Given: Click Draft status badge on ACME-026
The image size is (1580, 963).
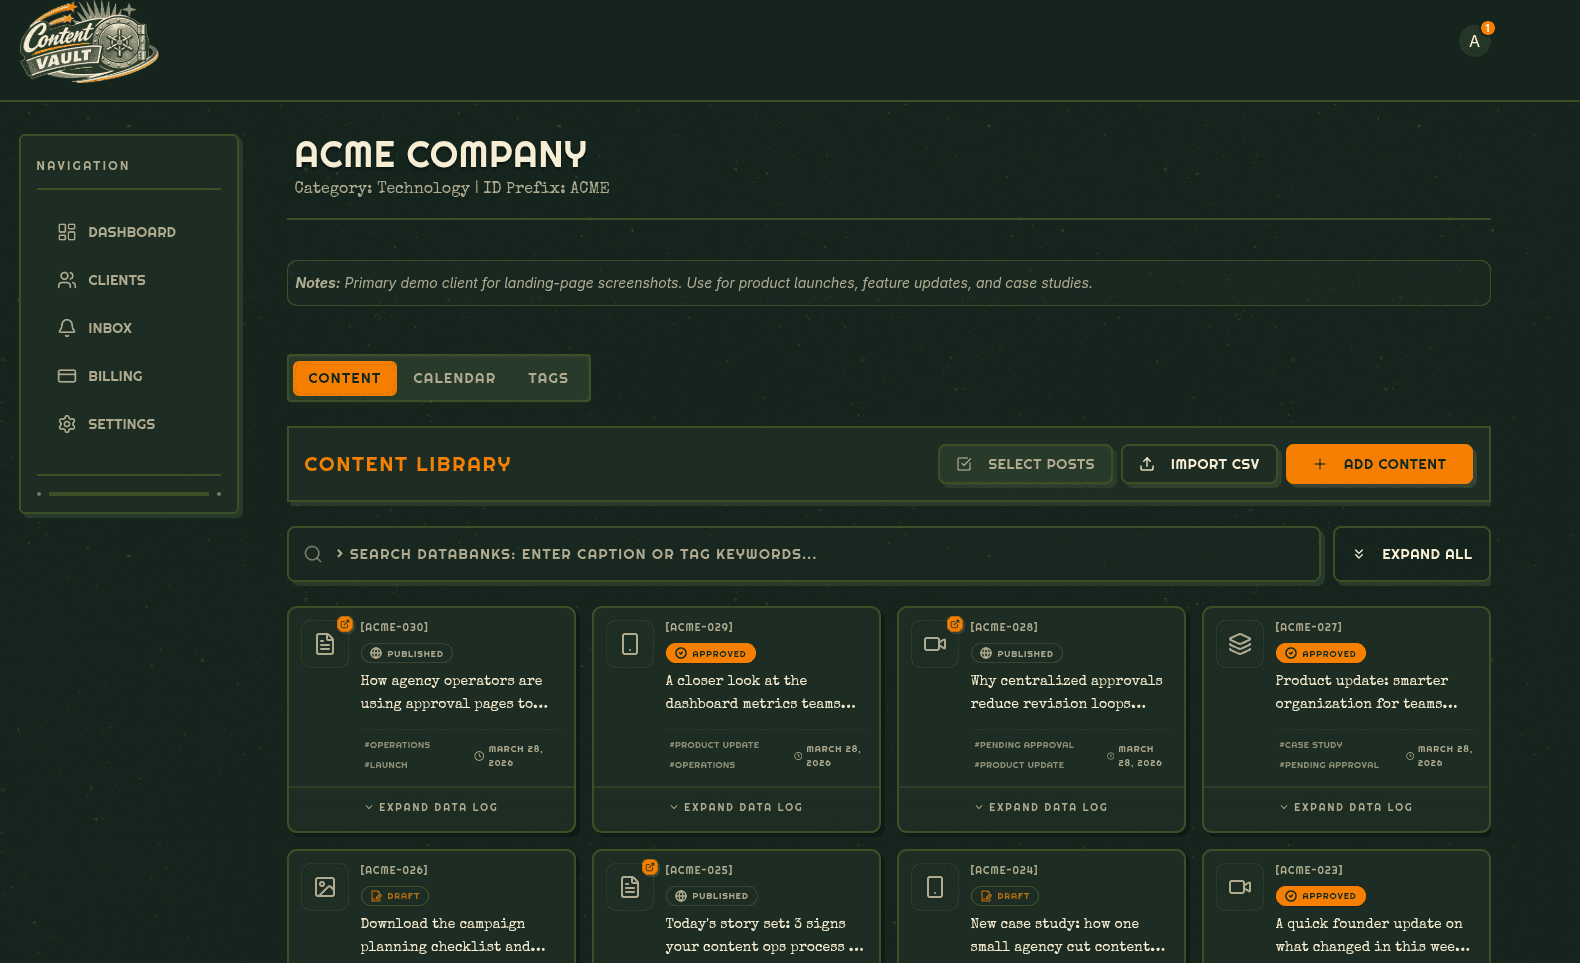Looking at the screenshot, I should [395, 896].
